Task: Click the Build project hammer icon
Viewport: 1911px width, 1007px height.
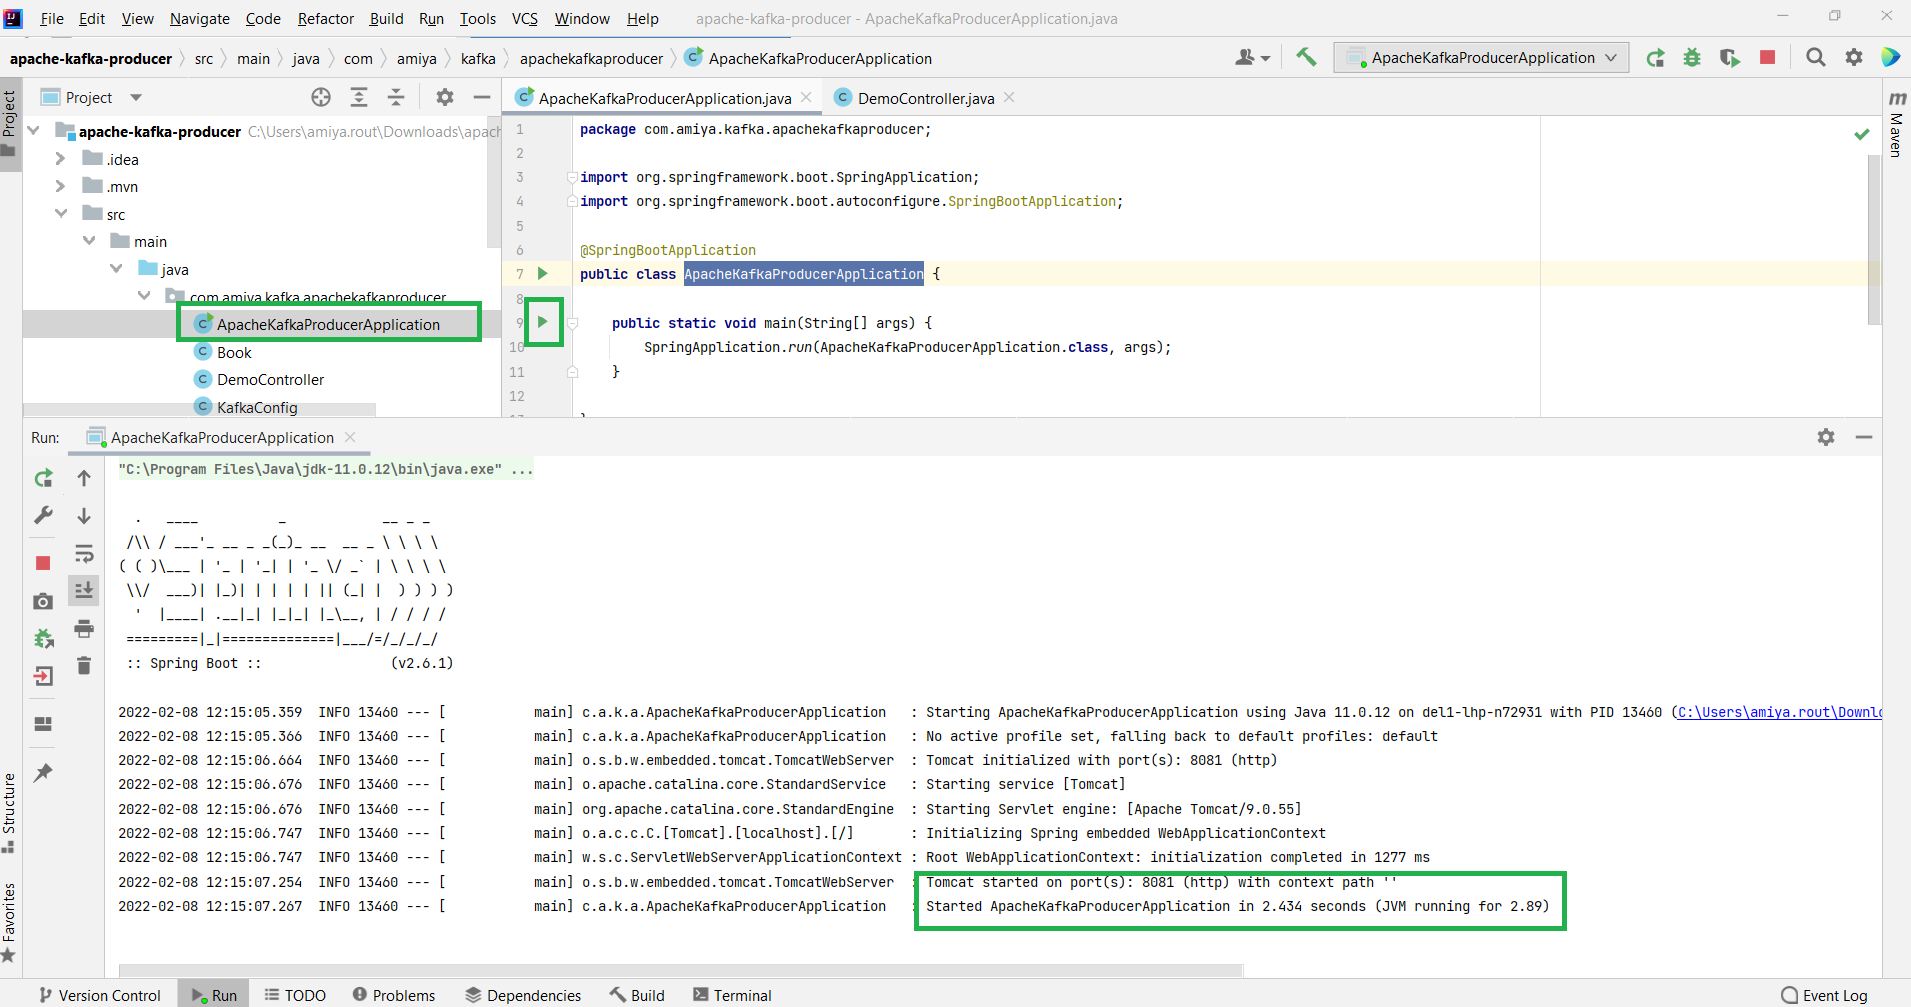Action: (x=1306, y=58)
